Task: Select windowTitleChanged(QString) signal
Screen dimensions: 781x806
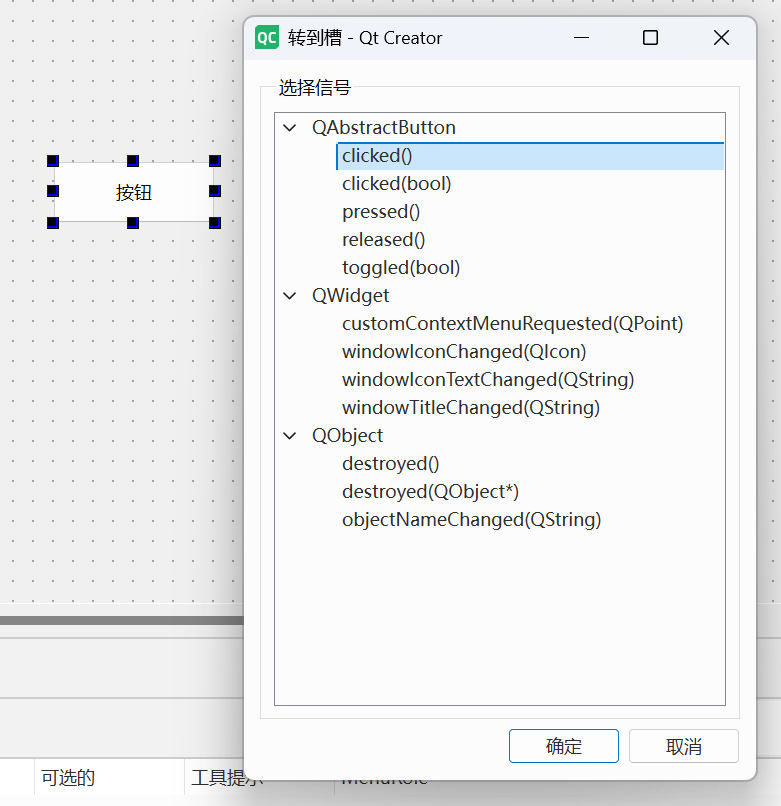Action: (471, 407)
